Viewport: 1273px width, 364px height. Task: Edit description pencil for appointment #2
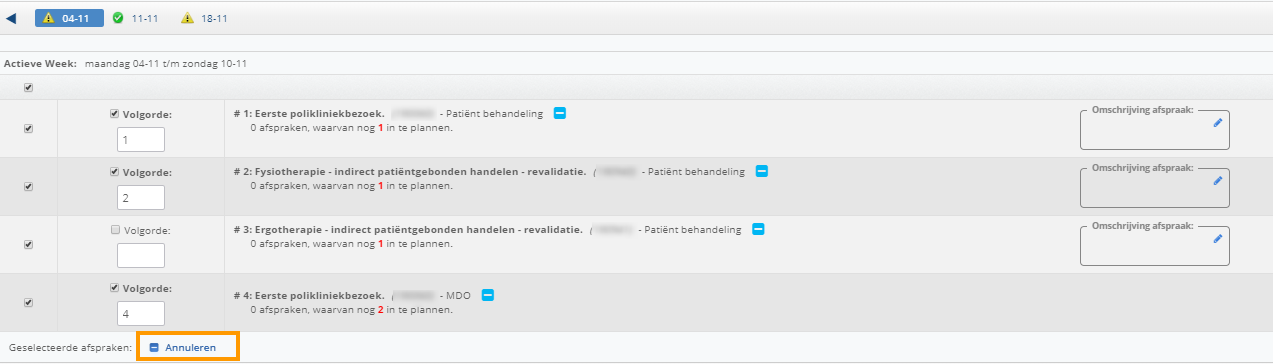[x=1217, y=181]
